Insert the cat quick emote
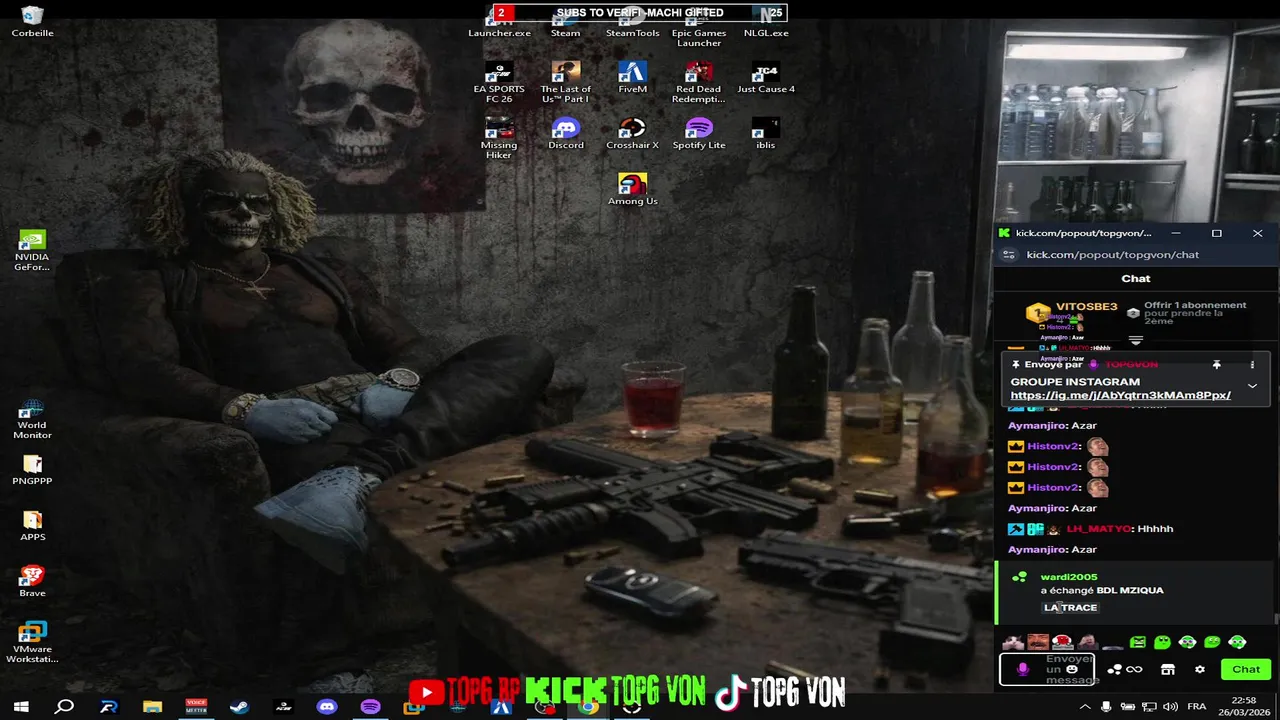This screenshot has width=1280, height=720. tap(1013, 642)
